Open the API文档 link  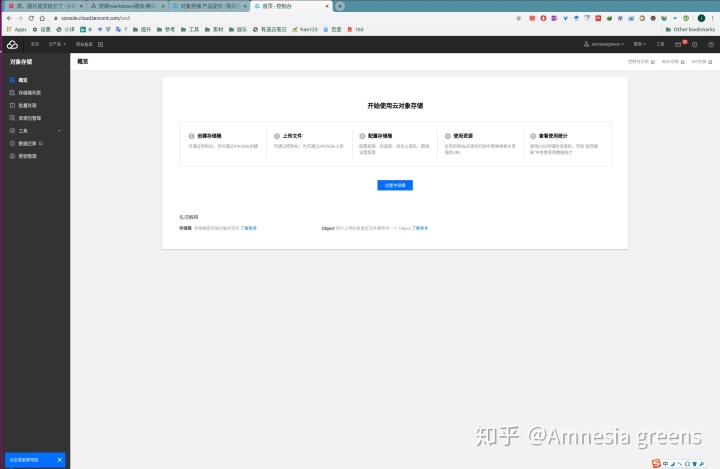click(702, 62)
